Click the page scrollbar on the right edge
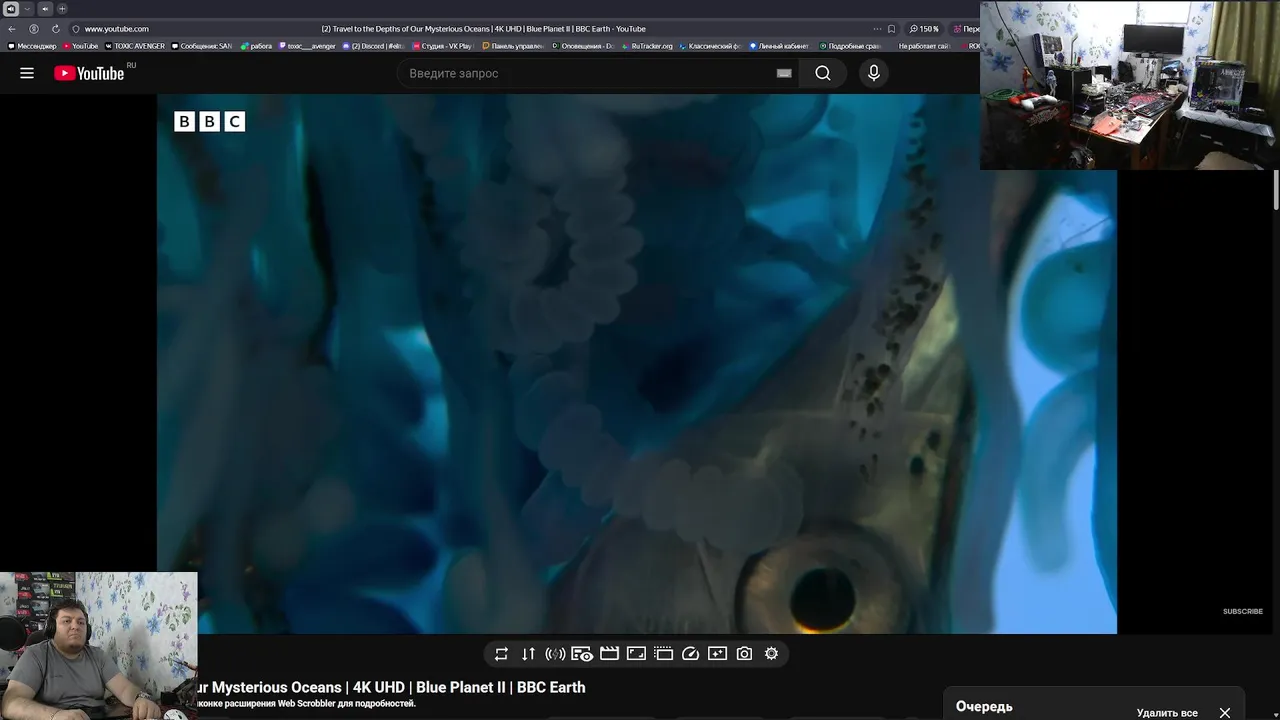This screenshot has width=1280, height=720. (1276, 190)
